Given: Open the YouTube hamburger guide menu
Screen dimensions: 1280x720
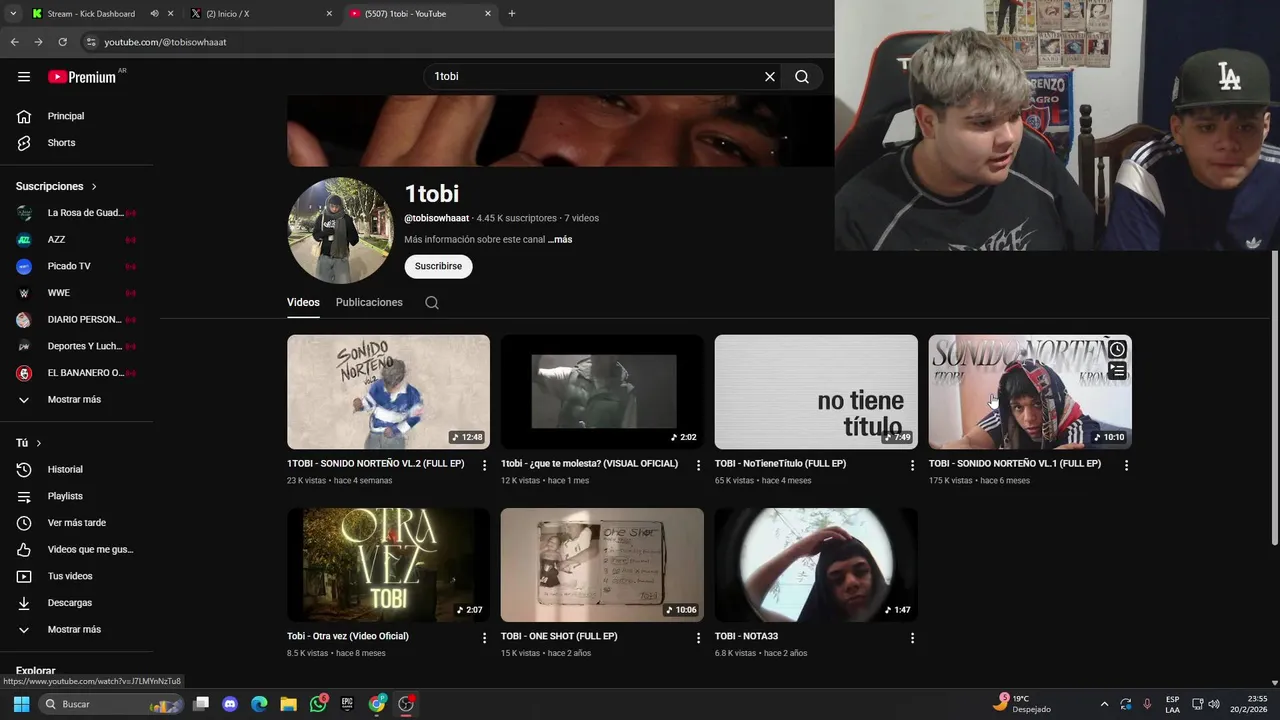Looking at the screenshot, I should [x=24, y=77].
